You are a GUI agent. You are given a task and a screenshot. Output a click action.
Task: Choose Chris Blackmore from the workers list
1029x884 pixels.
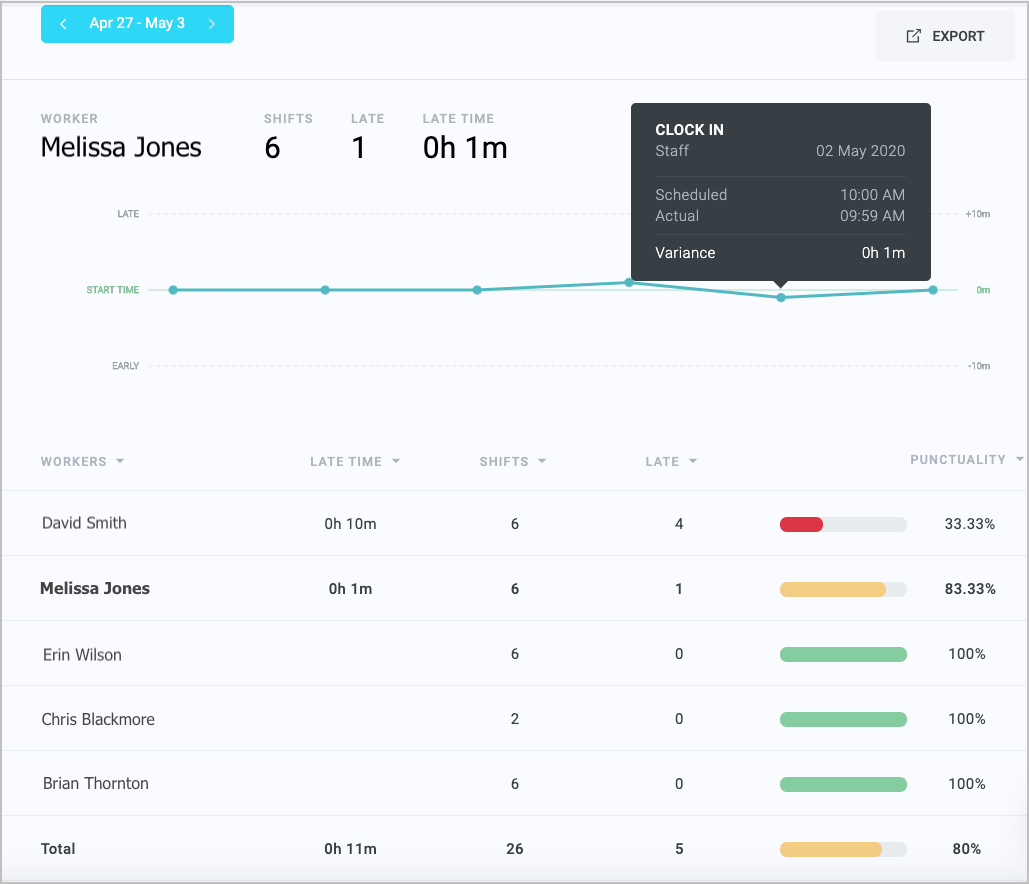98,719
